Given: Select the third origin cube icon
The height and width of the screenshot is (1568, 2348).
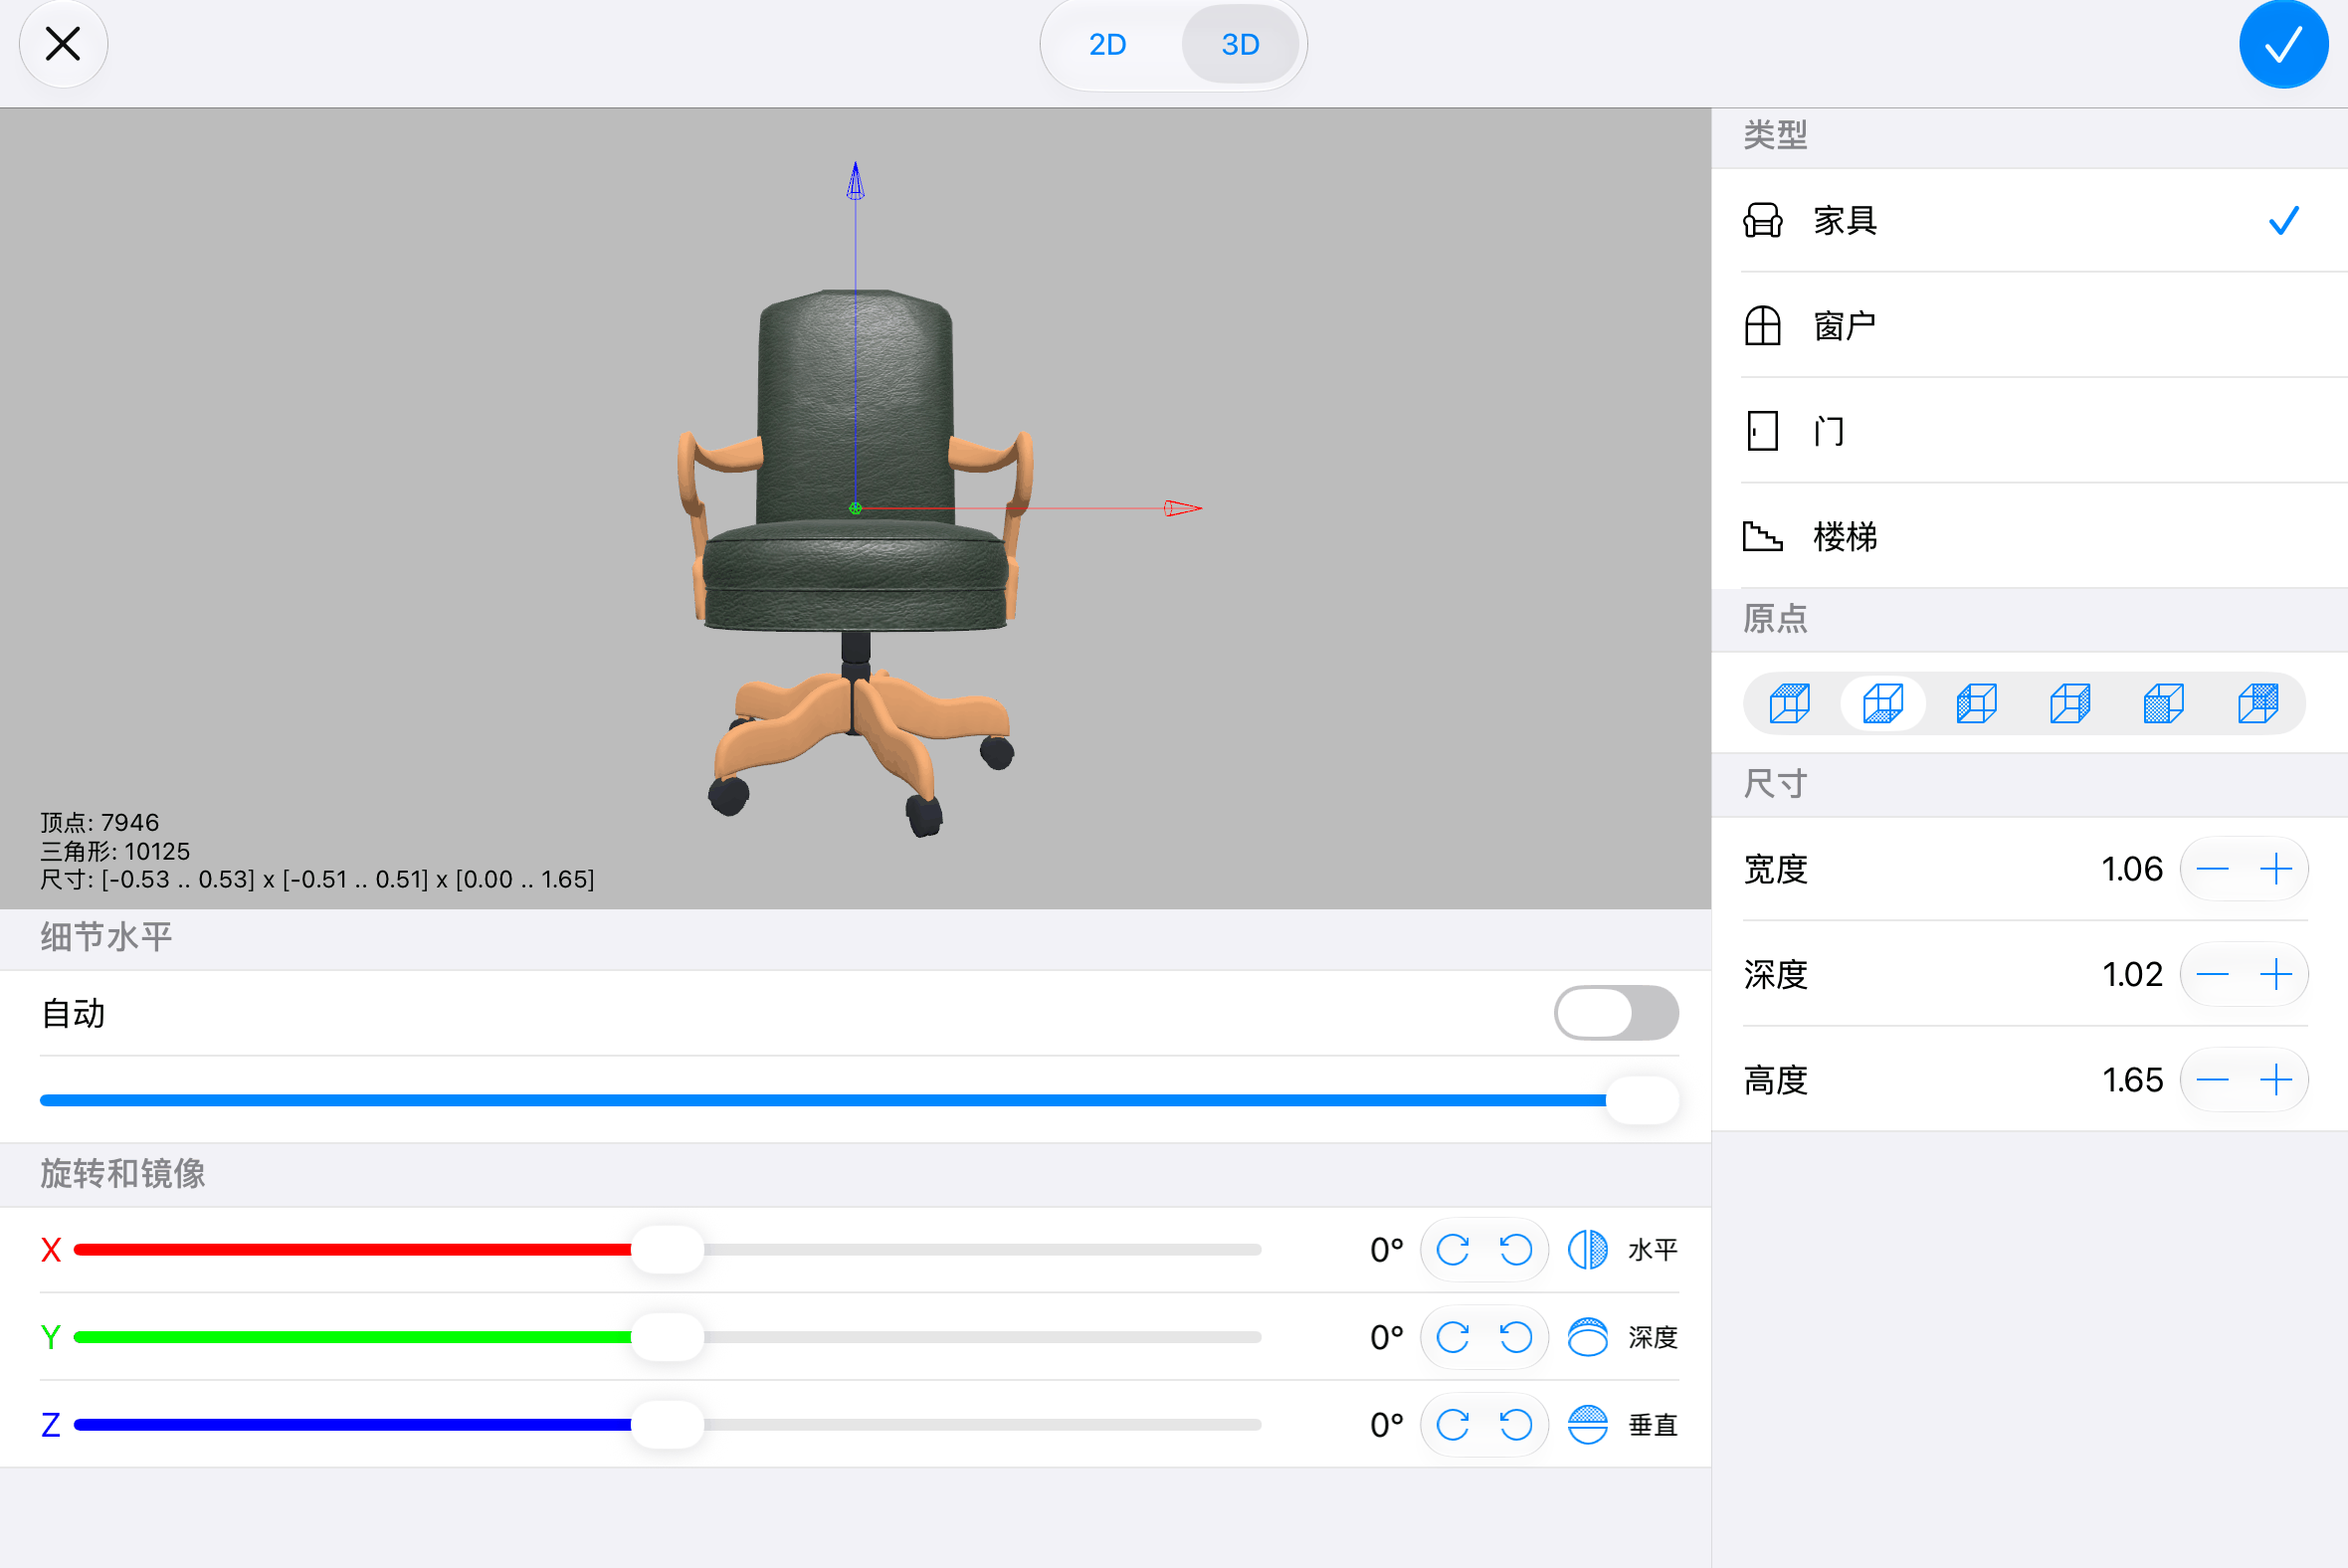Looking at the screenshot, I should pos(1976,703).
